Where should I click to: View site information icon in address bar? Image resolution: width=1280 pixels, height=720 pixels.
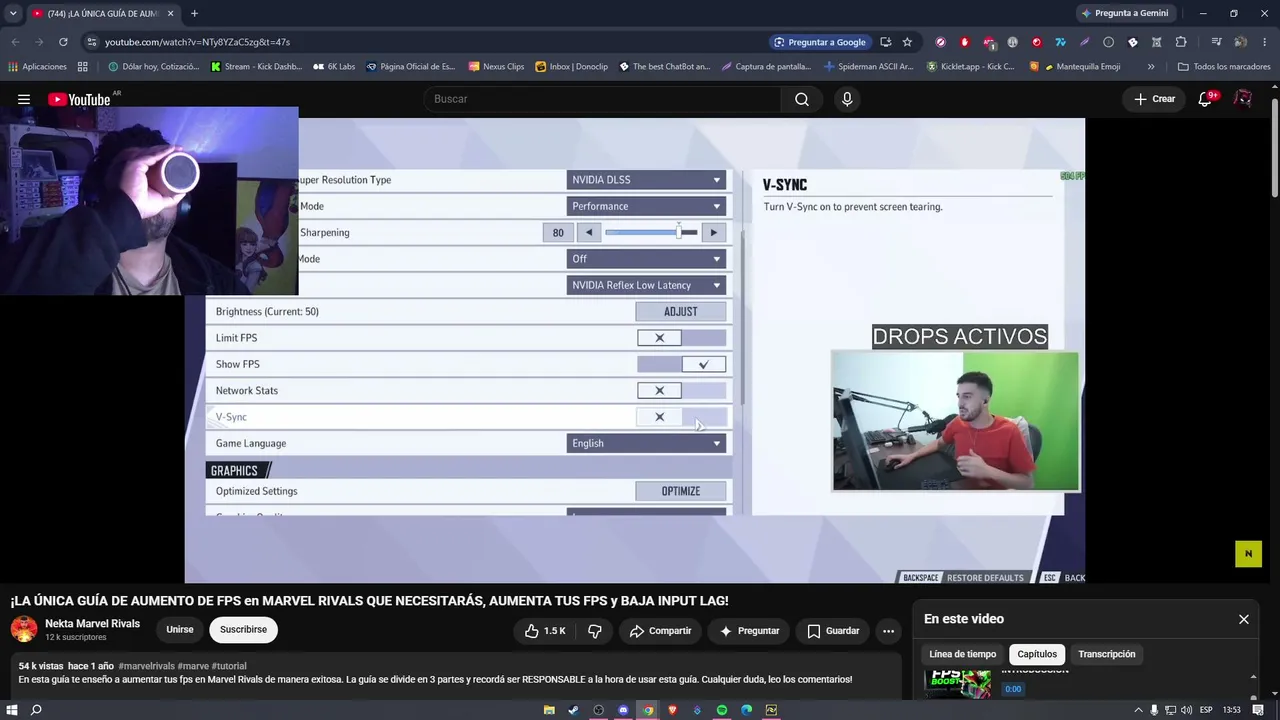91,42
